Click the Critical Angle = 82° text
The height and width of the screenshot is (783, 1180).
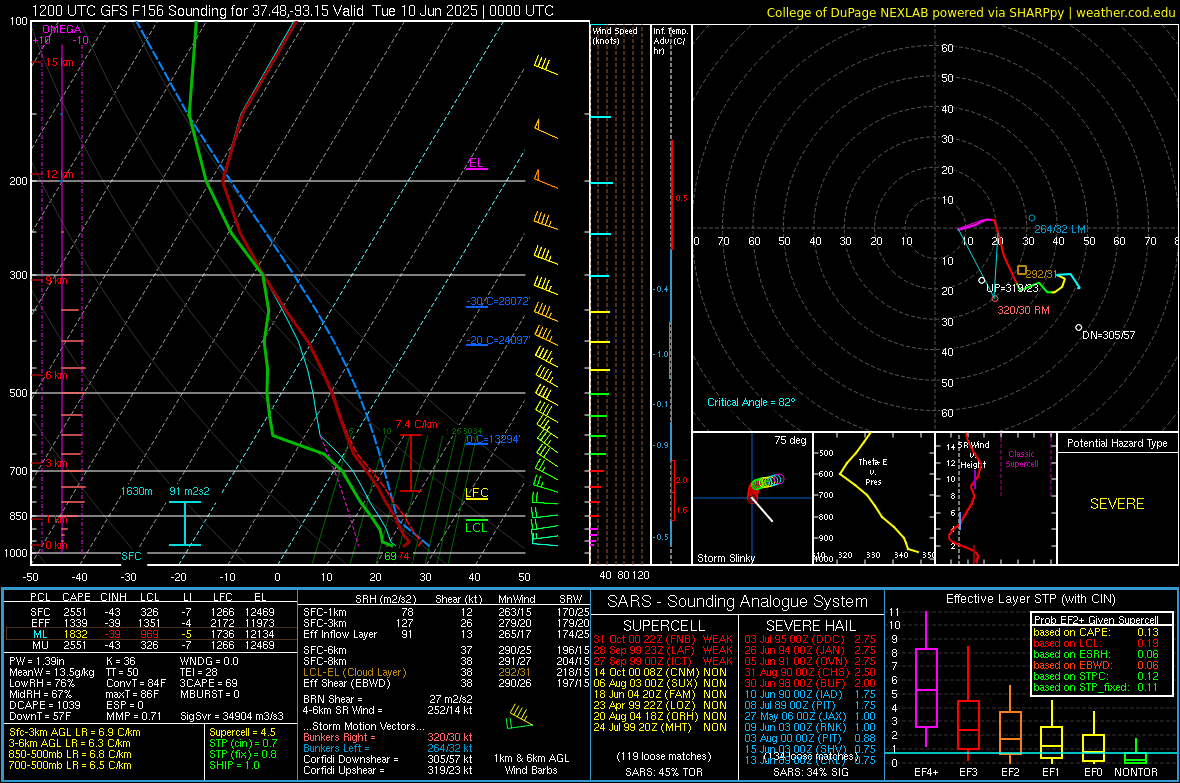tap(750, 402)
